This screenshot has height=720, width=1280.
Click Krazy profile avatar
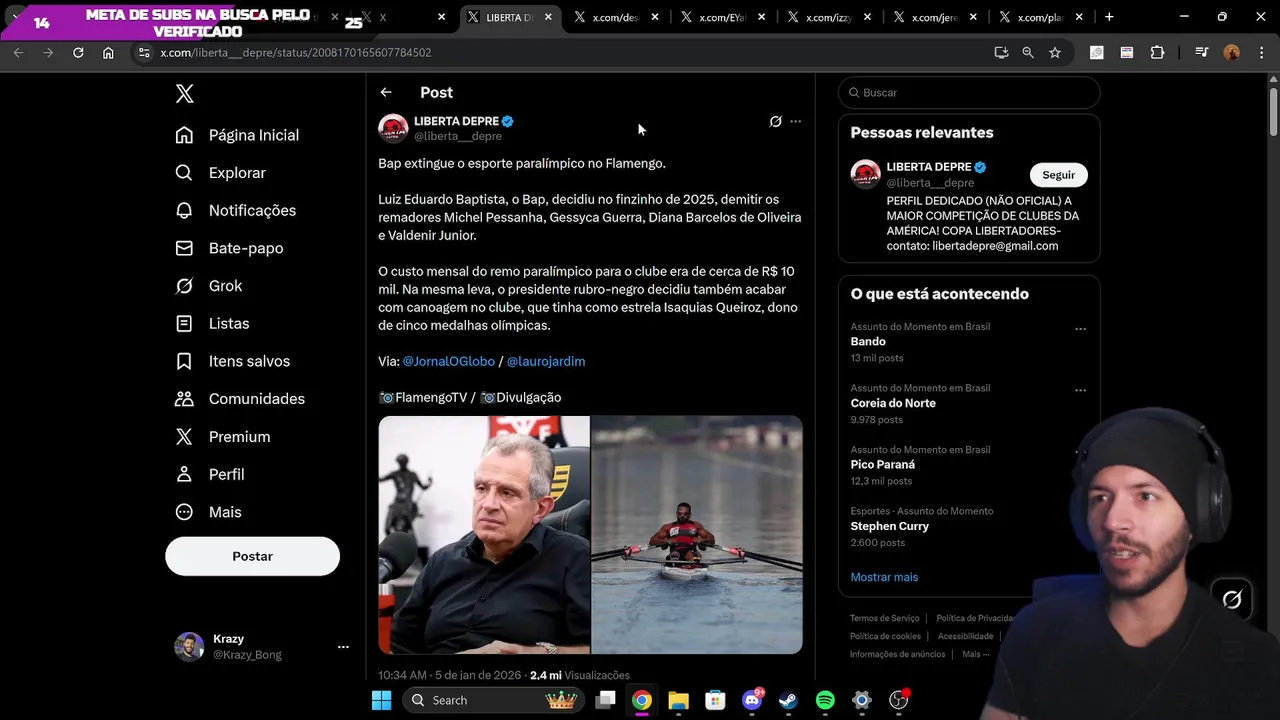pos(189,647)
